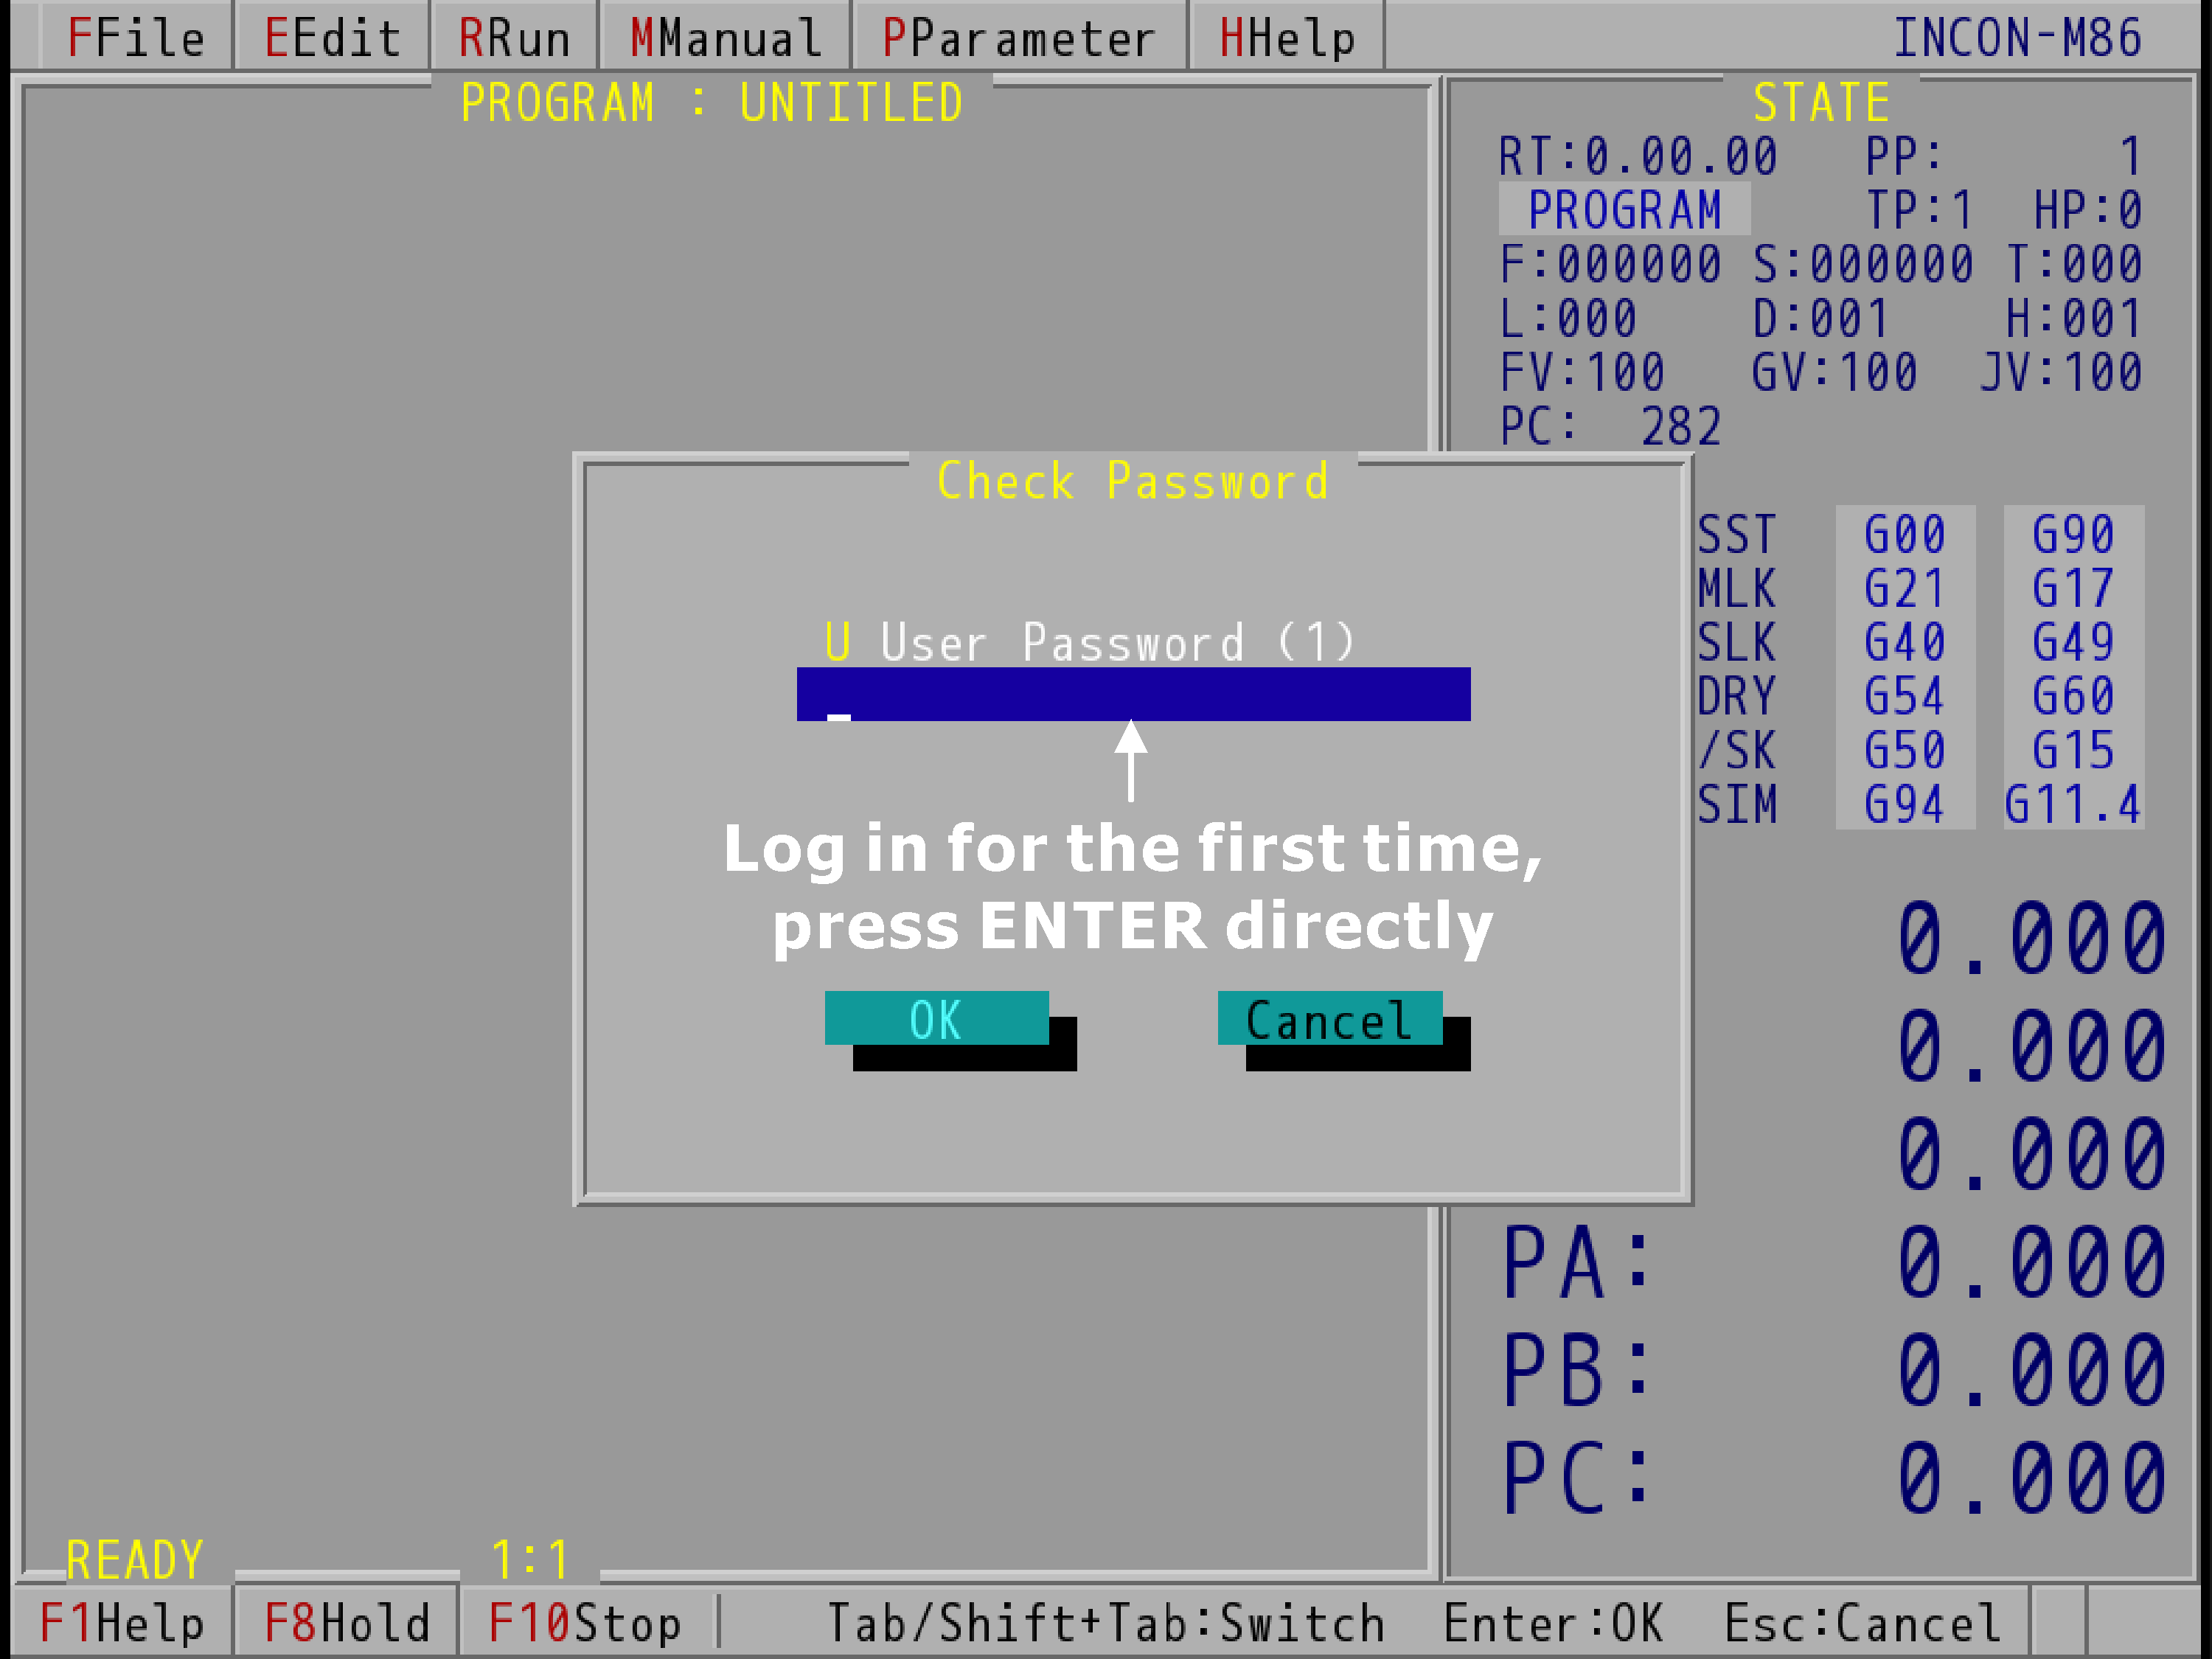Image resolution: width=2212 pixels, height=1659 pixels.
Task: Click the 1:1 cursor position indicator
Action: pyautogui.click(x=530, y=1560)
